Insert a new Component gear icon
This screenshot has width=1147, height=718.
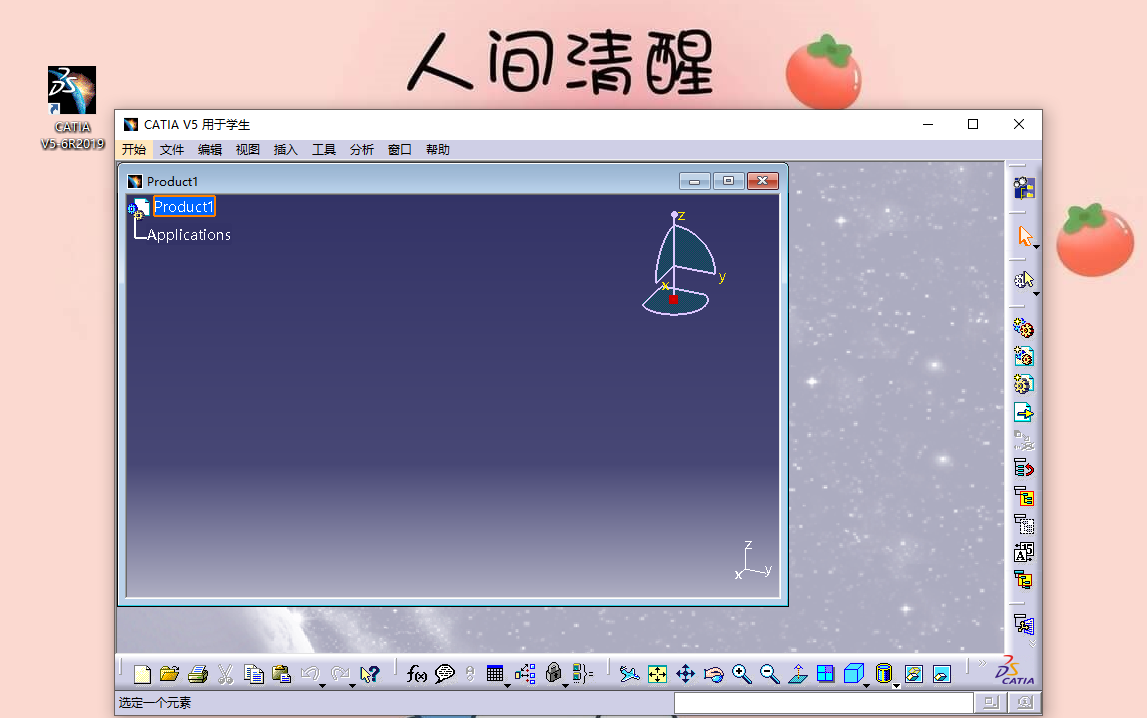pyautogui.click(x=1024, y=328)
